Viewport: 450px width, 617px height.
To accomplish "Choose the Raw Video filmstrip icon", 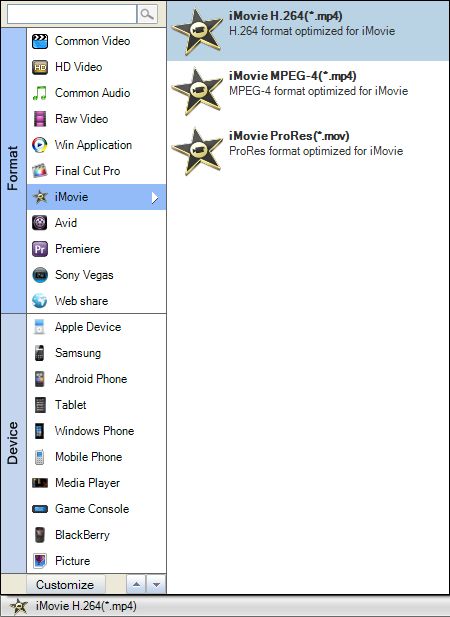I will coord(40,119).
